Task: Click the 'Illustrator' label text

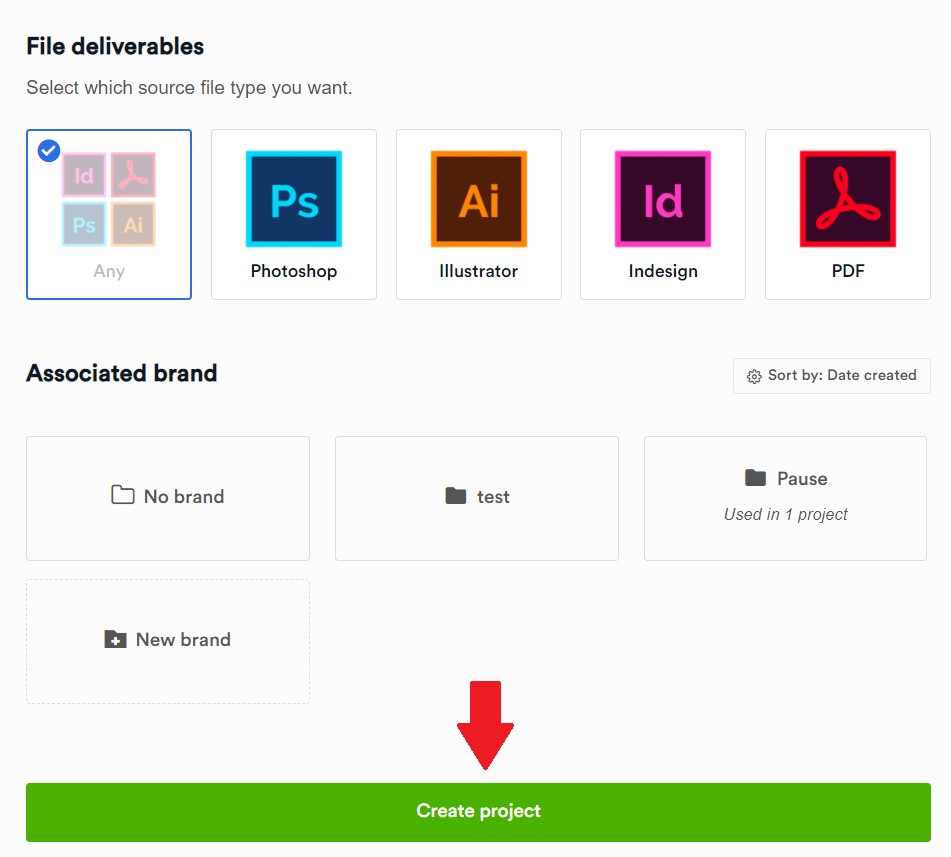Action: (479, 271)
